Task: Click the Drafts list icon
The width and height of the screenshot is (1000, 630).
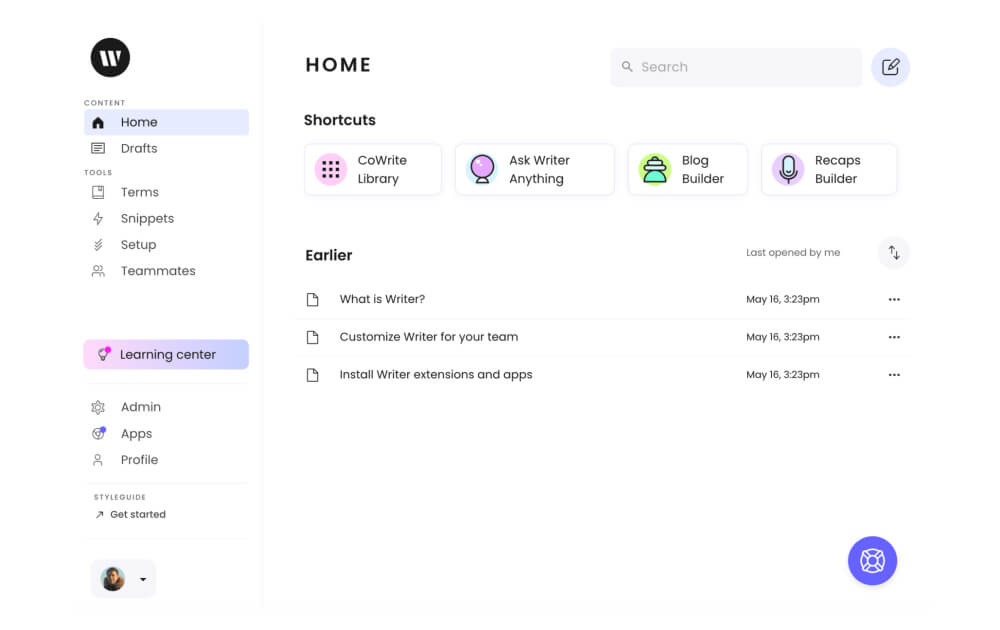Action: tap(98, 149)
